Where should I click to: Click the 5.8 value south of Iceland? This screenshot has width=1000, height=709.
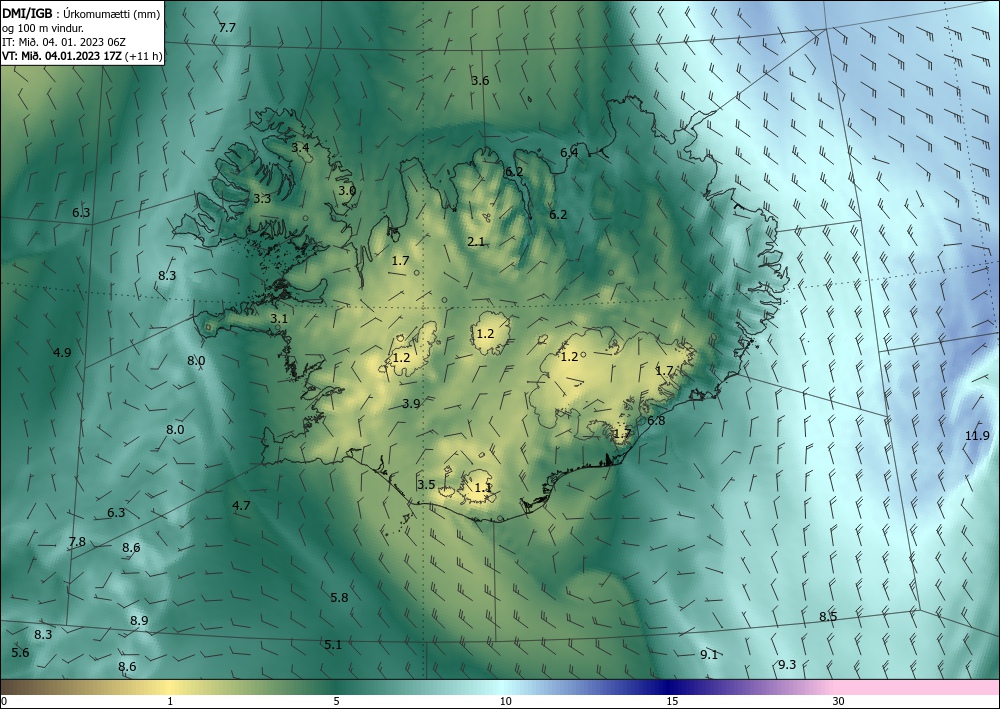(339, 597)
